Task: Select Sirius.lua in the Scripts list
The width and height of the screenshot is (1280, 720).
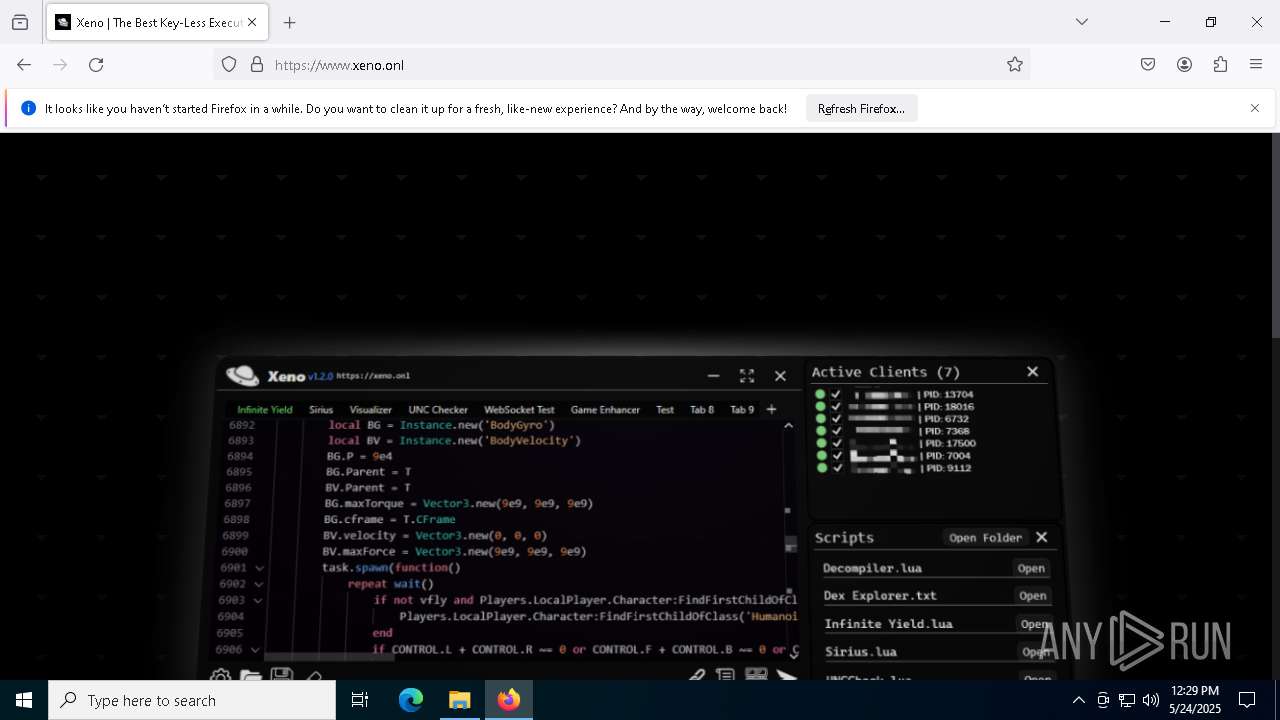Action: tap(861, 652)
